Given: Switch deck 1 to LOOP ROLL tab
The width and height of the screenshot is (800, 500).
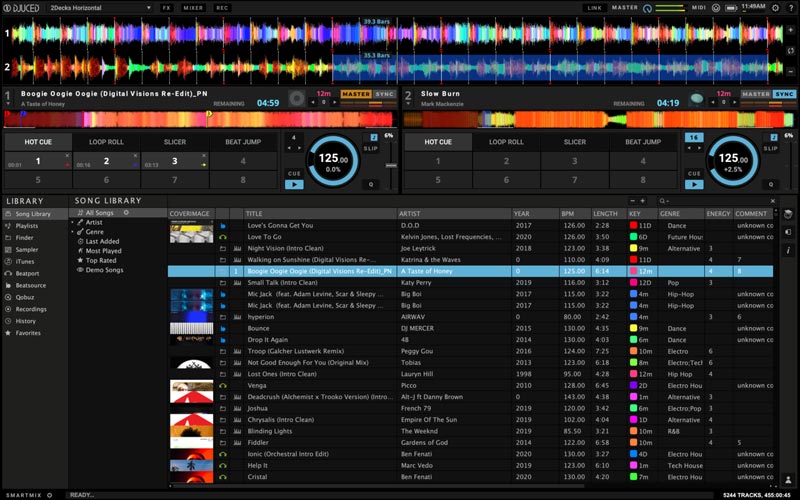Looking at the screenshot, I should [x=106, y=142].
